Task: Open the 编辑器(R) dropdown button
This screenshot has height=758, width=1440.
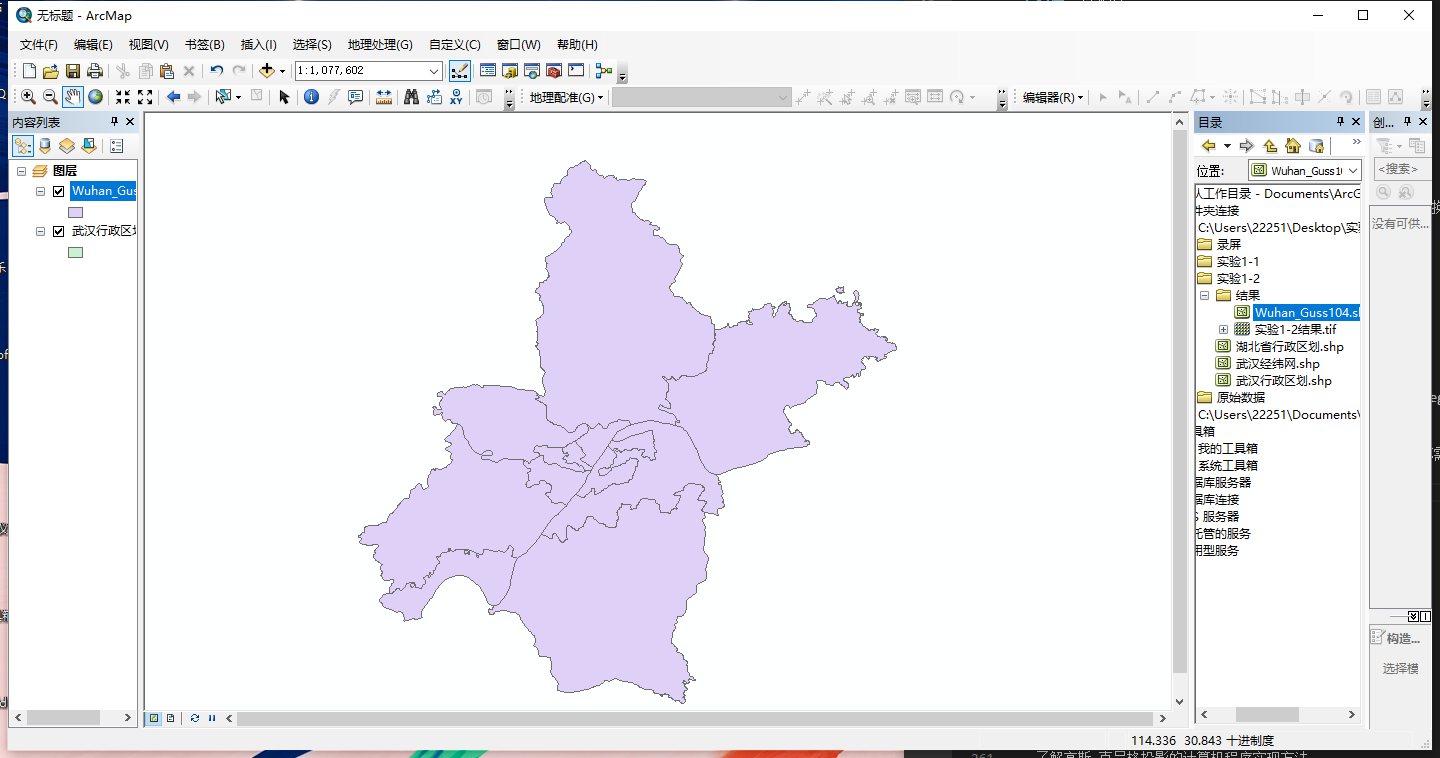Action: tap(1052, 97)
